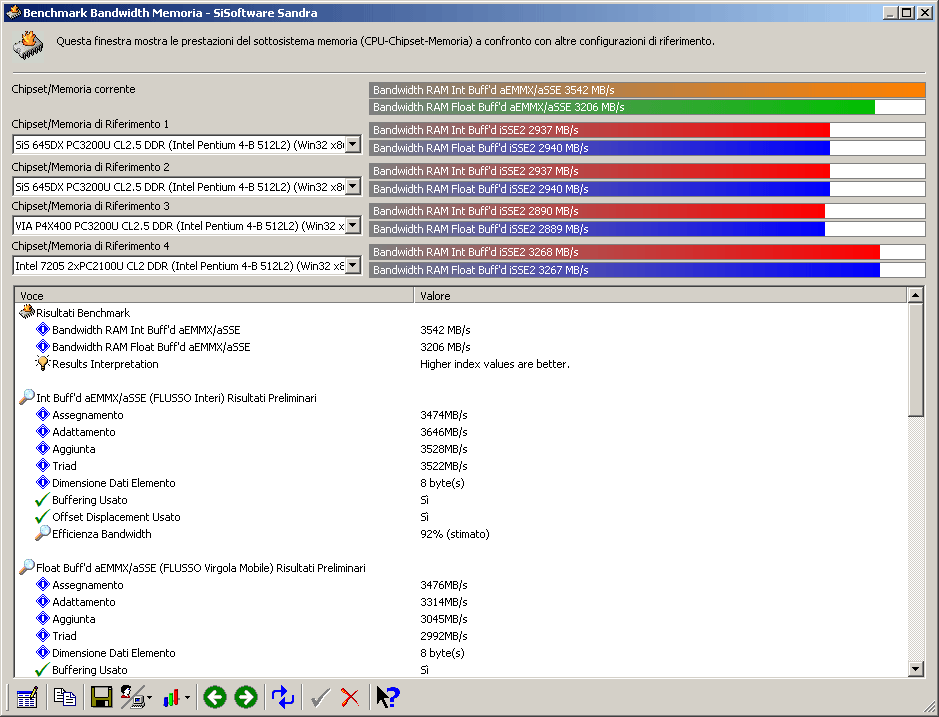939x717 pixels.
Task: Click the green Float Buff'd 3206 MB/s bar
Action: tap(647, 107)
